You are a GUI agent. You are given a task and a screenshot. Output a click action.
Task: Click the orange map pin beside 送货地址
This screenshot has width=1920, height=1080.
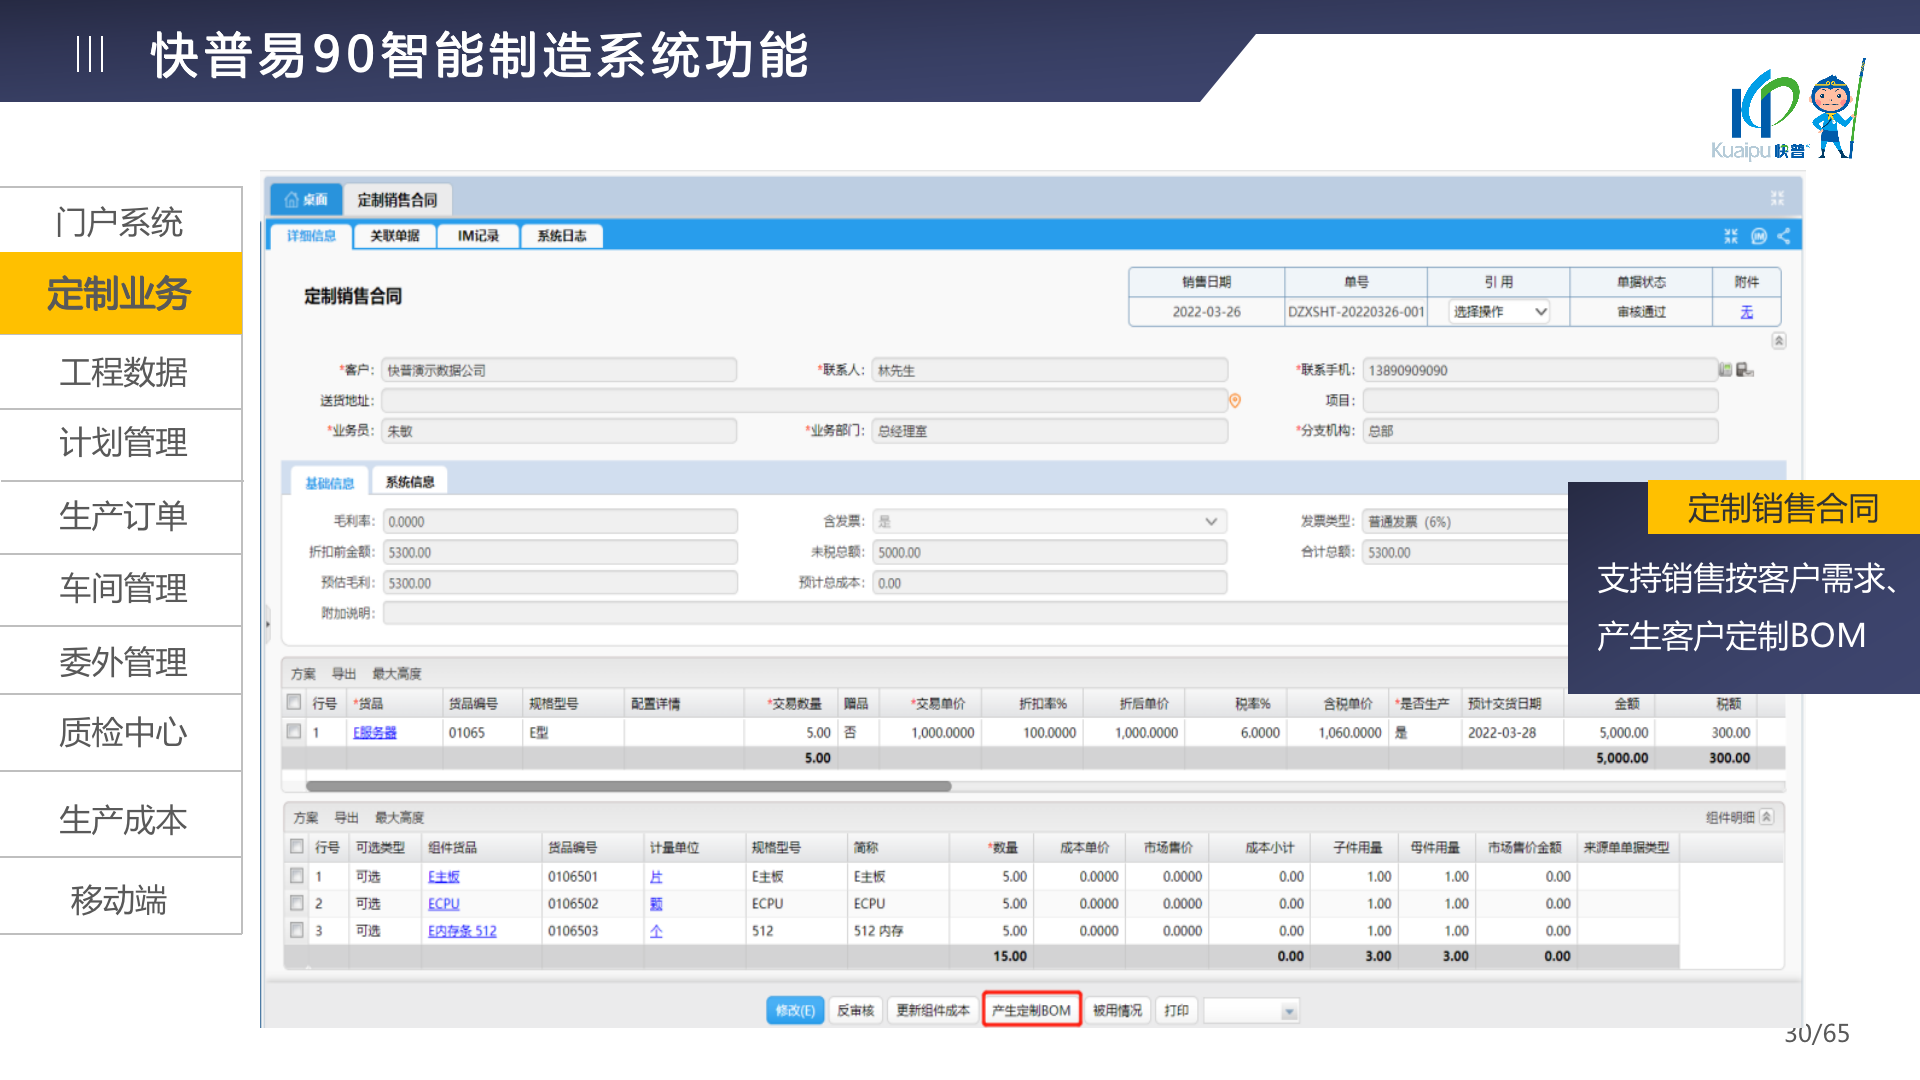click(1235, 401)
